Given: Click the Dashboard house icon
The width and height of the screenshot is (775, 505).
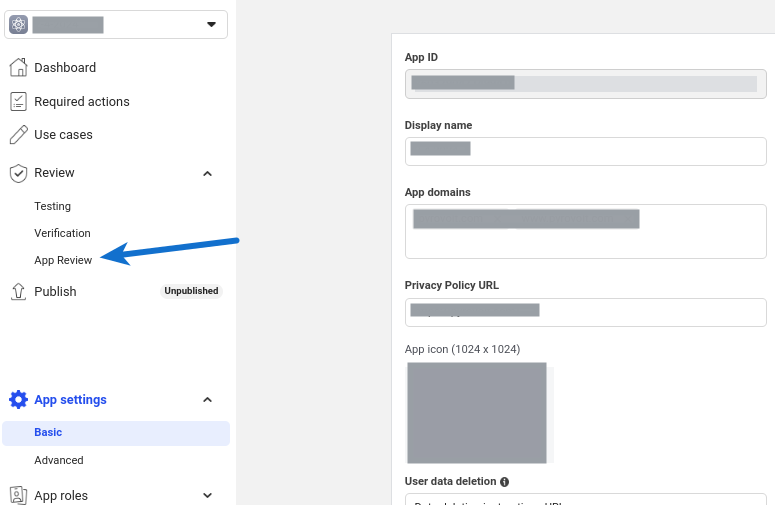Looking at the screenshot, I should 18,67.
